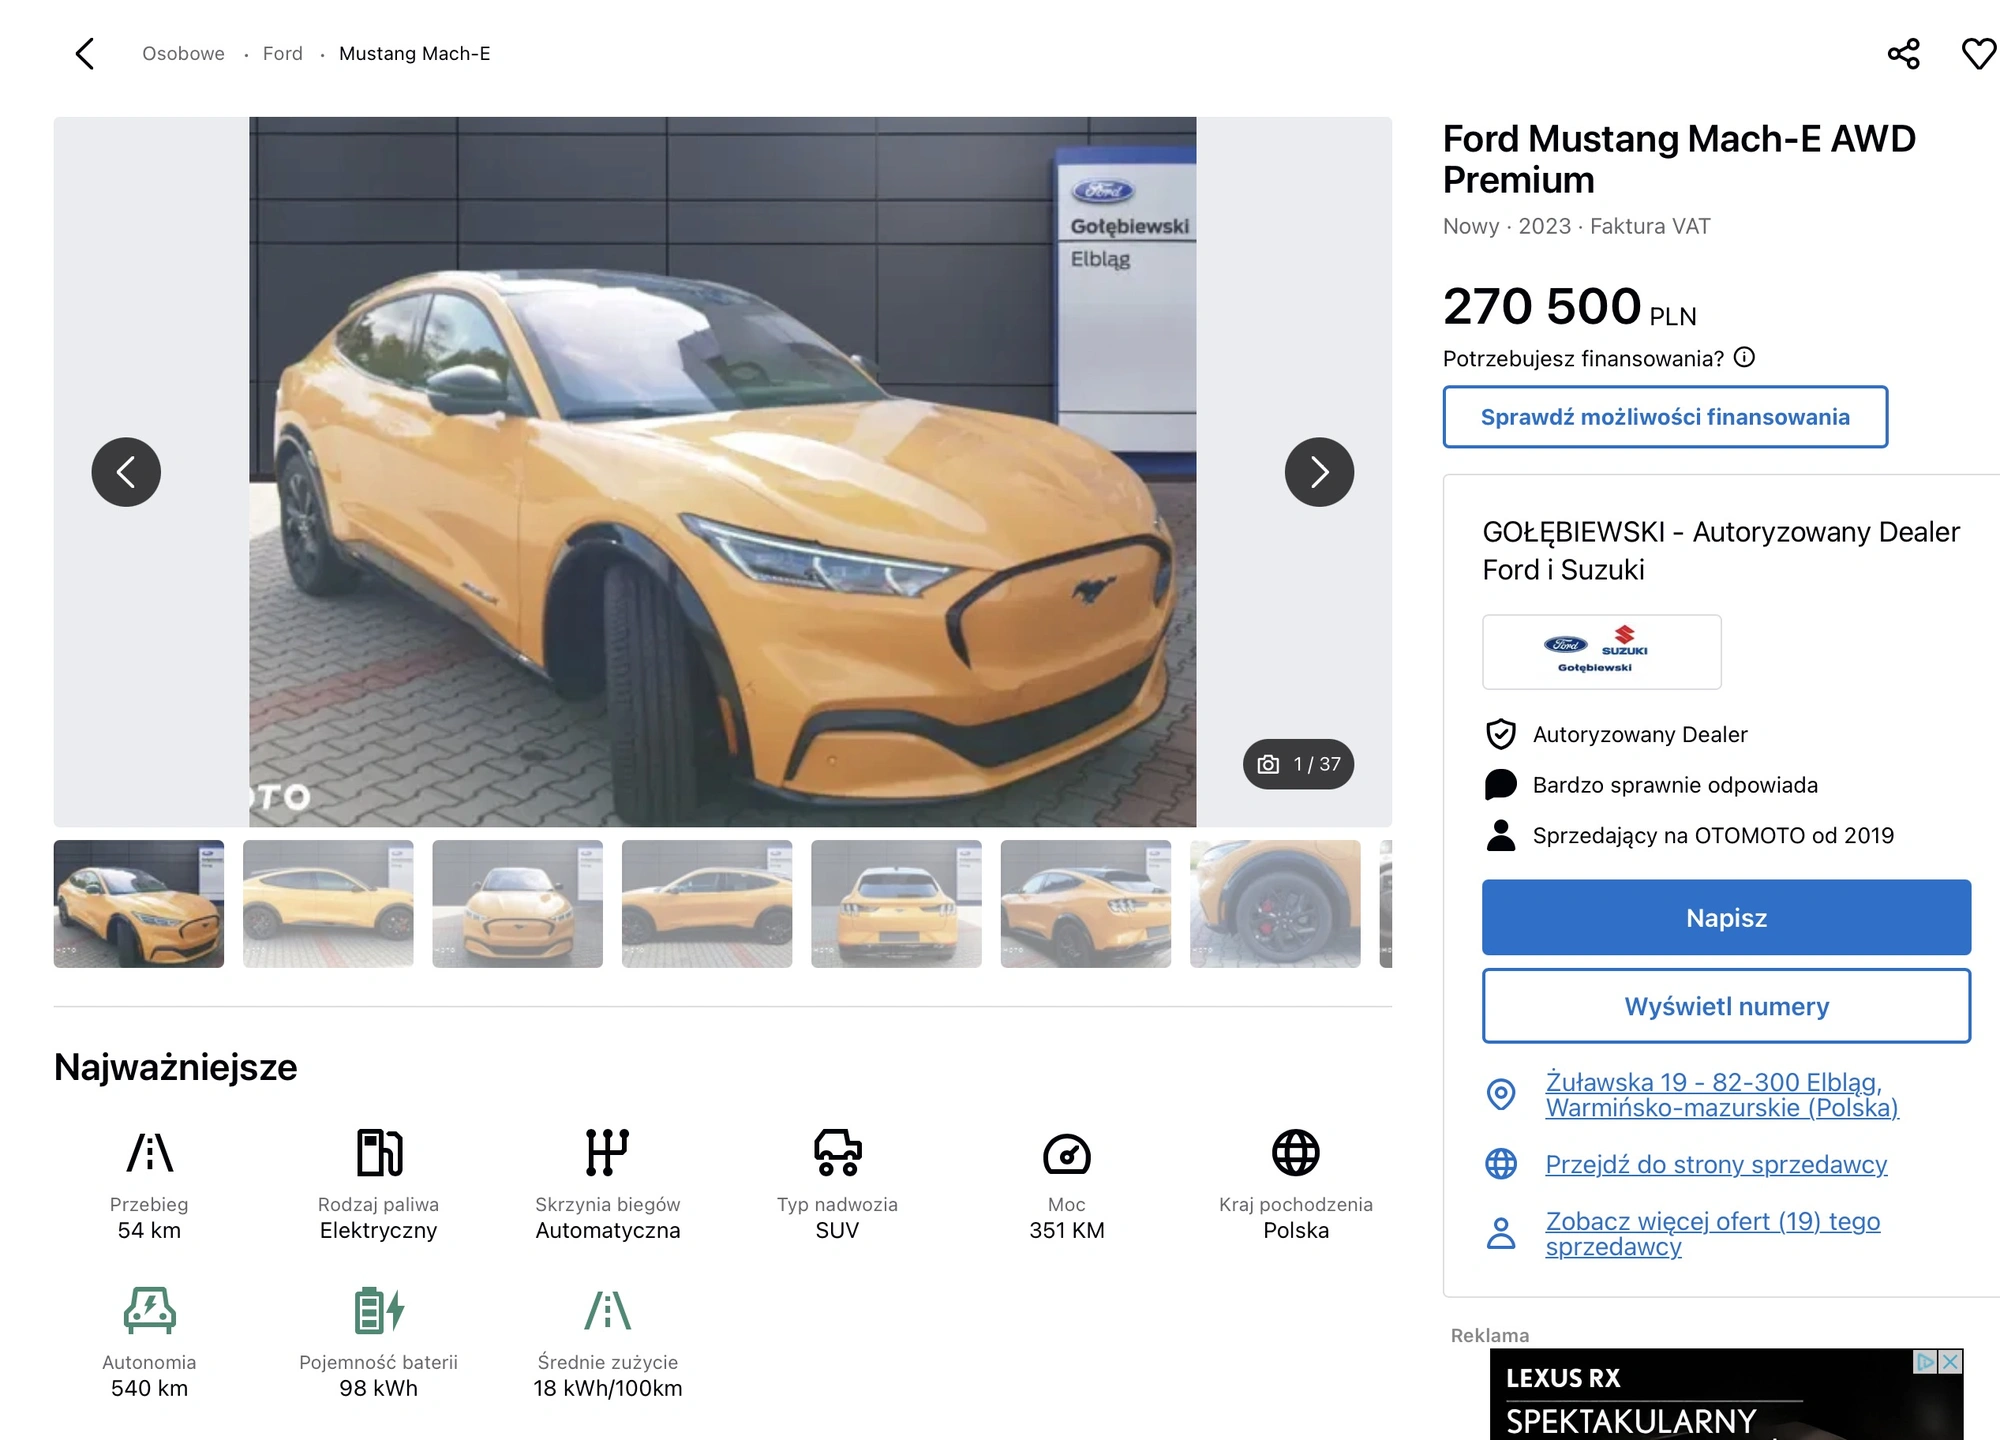This screenshot has height=1440, width=2000.
Task: Open Ford breadcrumb link
Action: tap(283, 54)
